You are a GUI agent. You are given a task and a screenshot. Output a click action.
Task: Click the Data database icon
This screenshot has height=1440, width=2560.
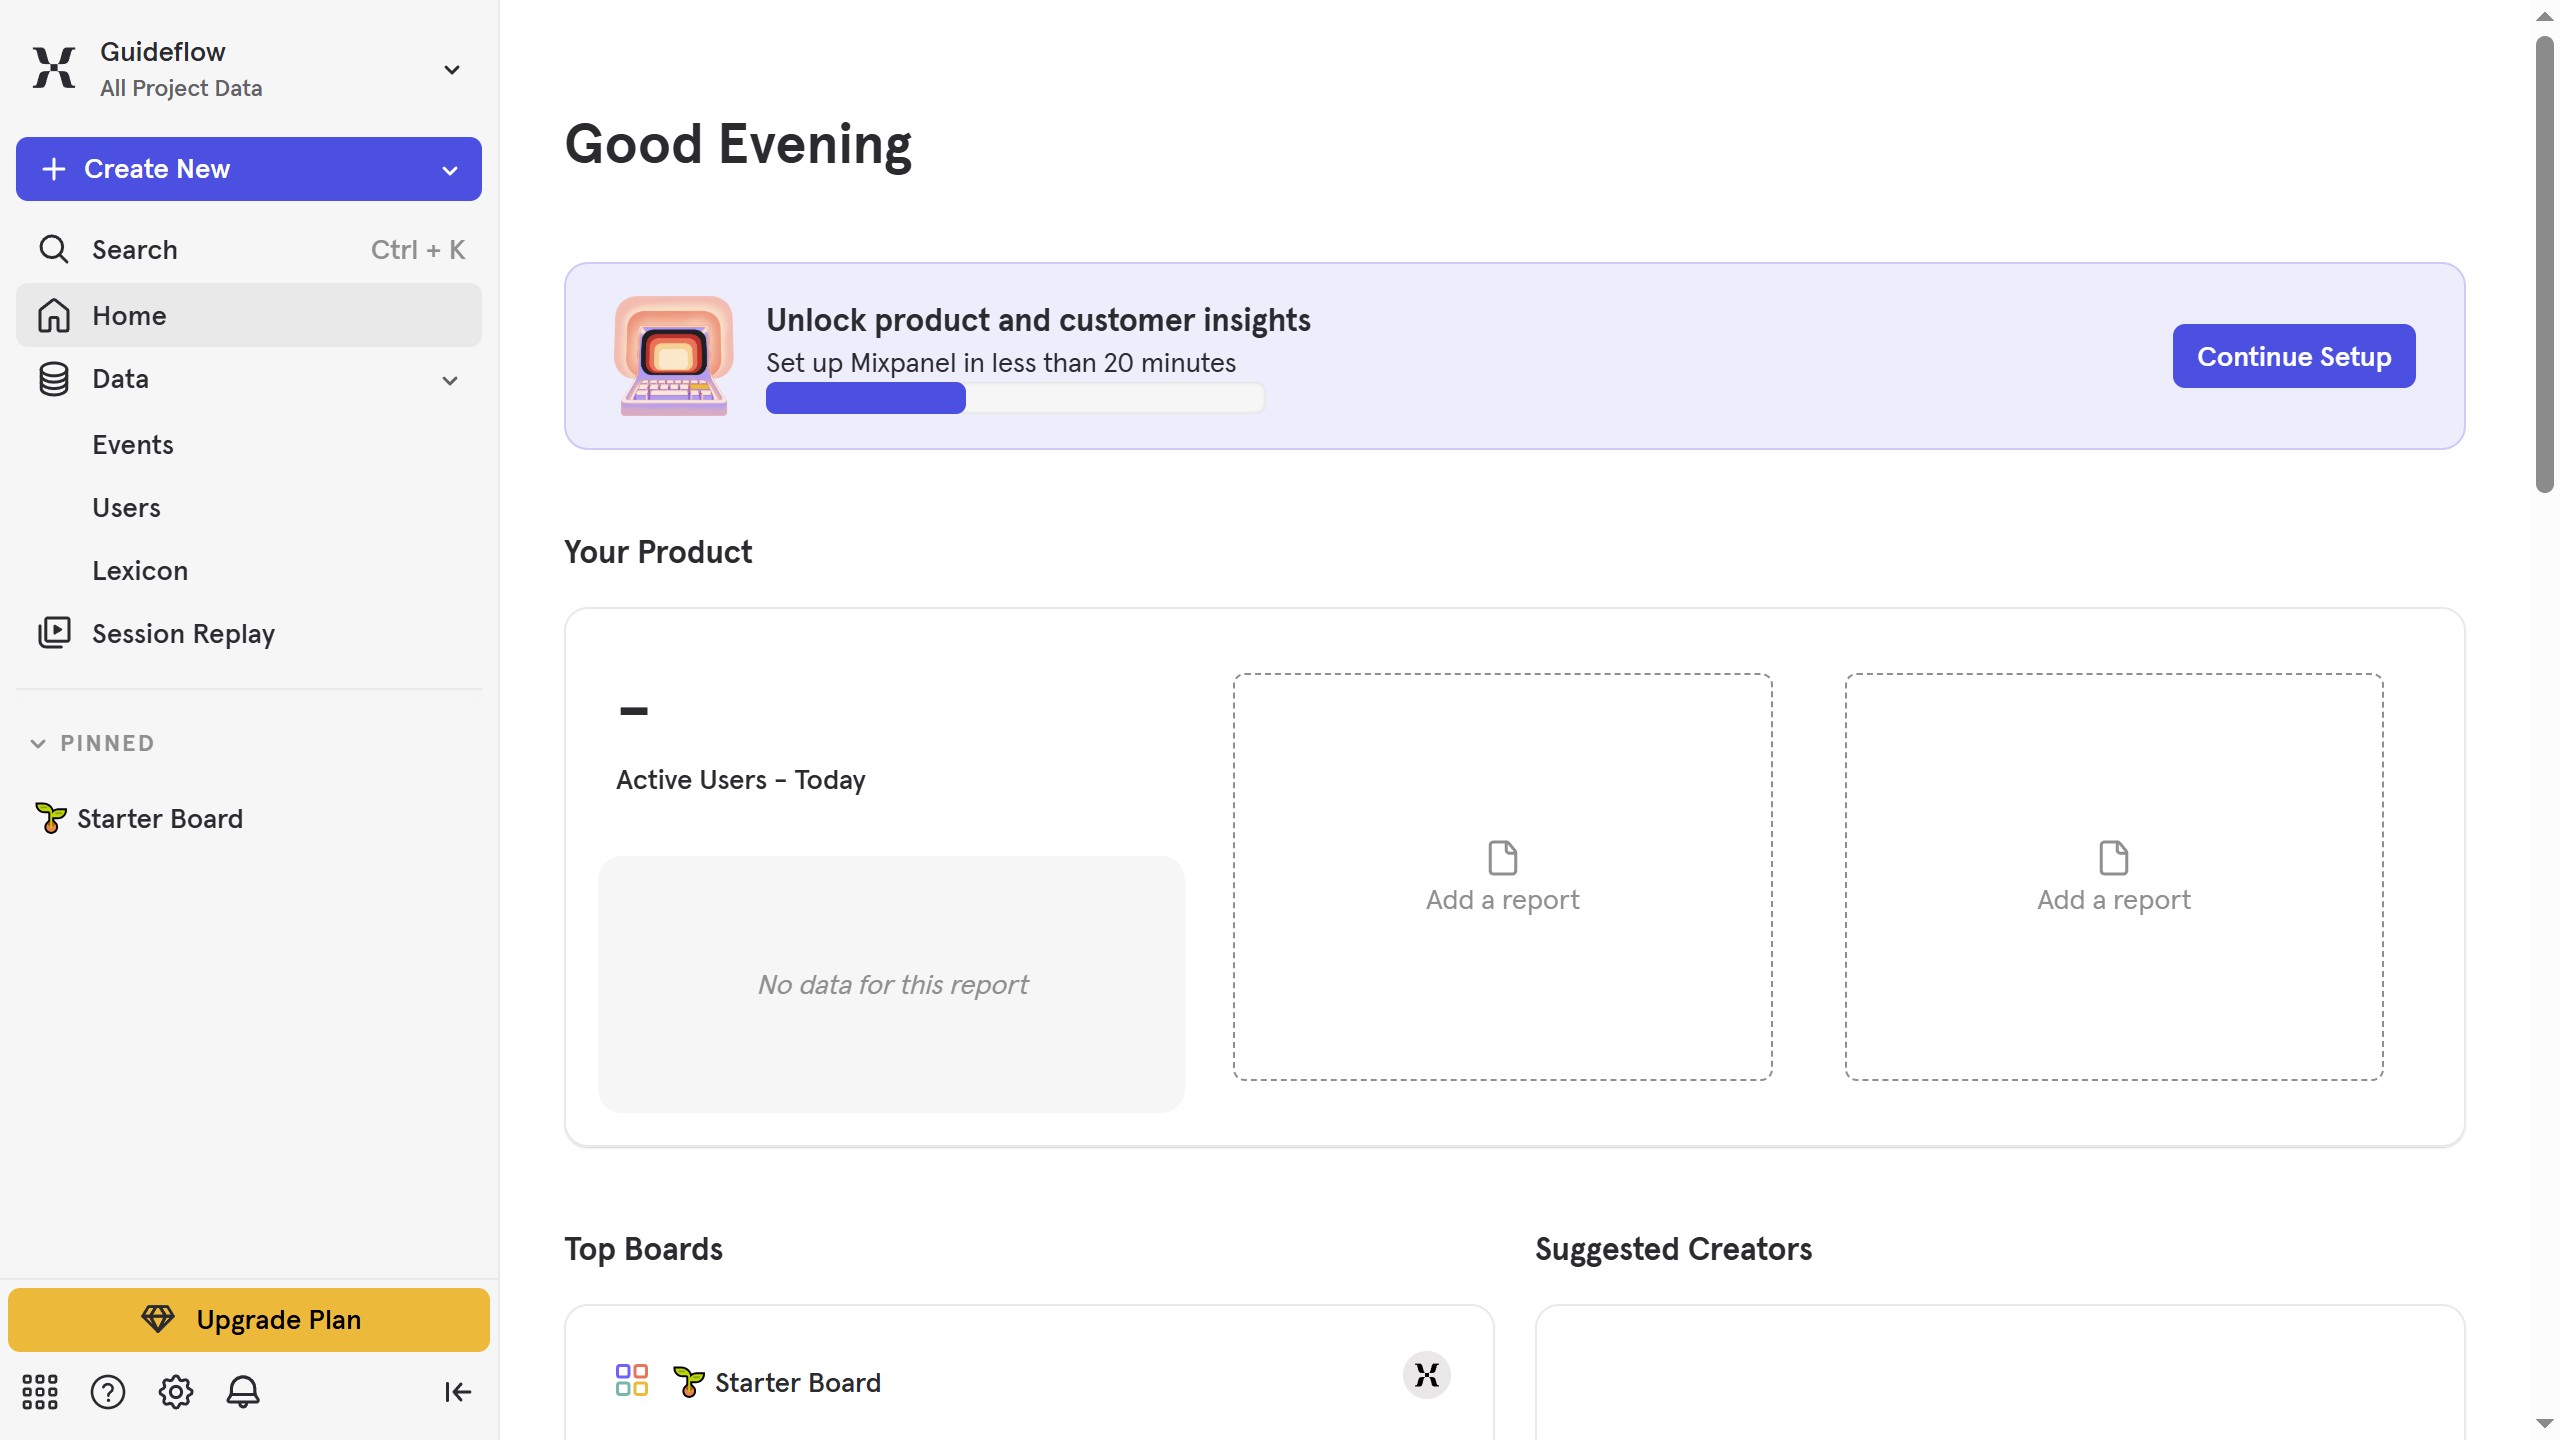point(54,379)
